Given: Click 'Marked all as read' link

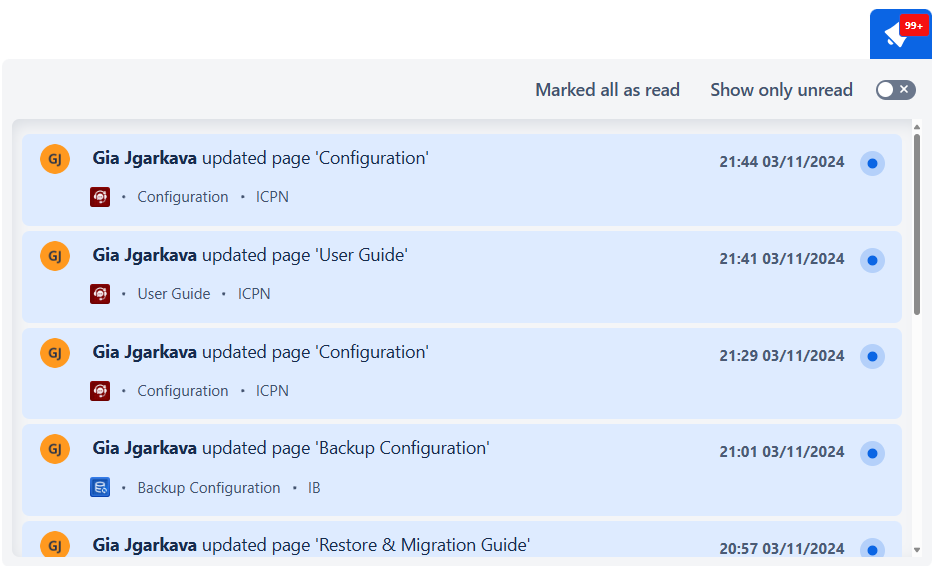Looking at the screenshot, I should click(607, 90).
